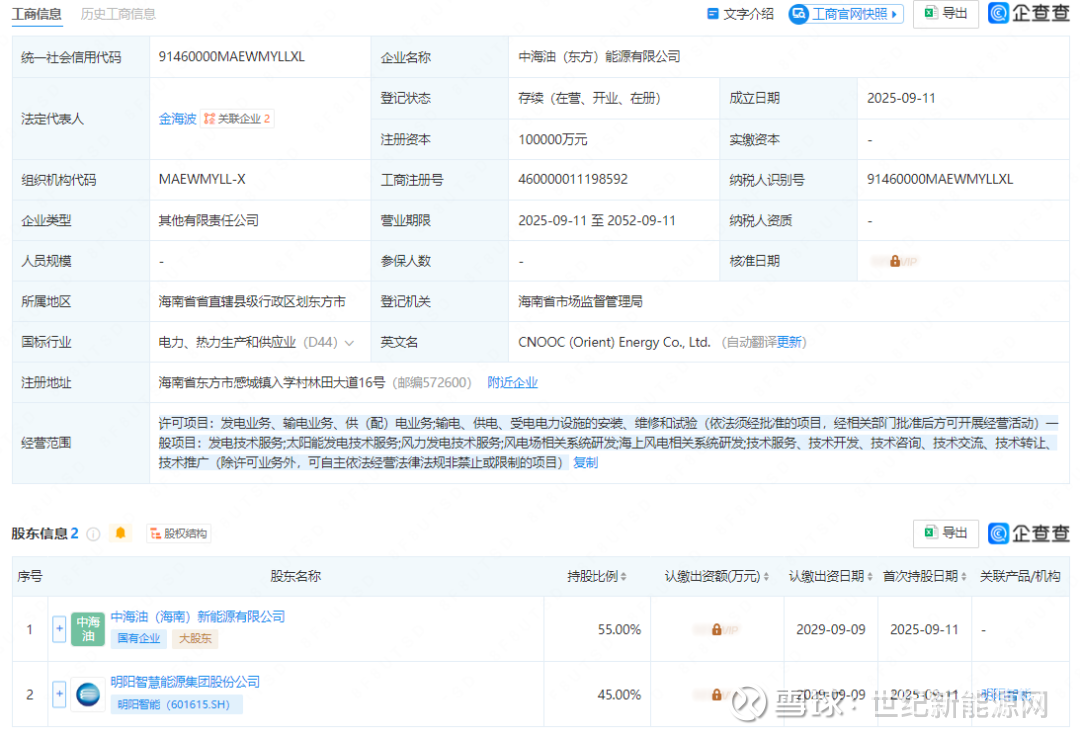The width and height of the screenshot is (1080, 737).
Task: Export business info via top 导出 button
Action: [x=945, y=14]
